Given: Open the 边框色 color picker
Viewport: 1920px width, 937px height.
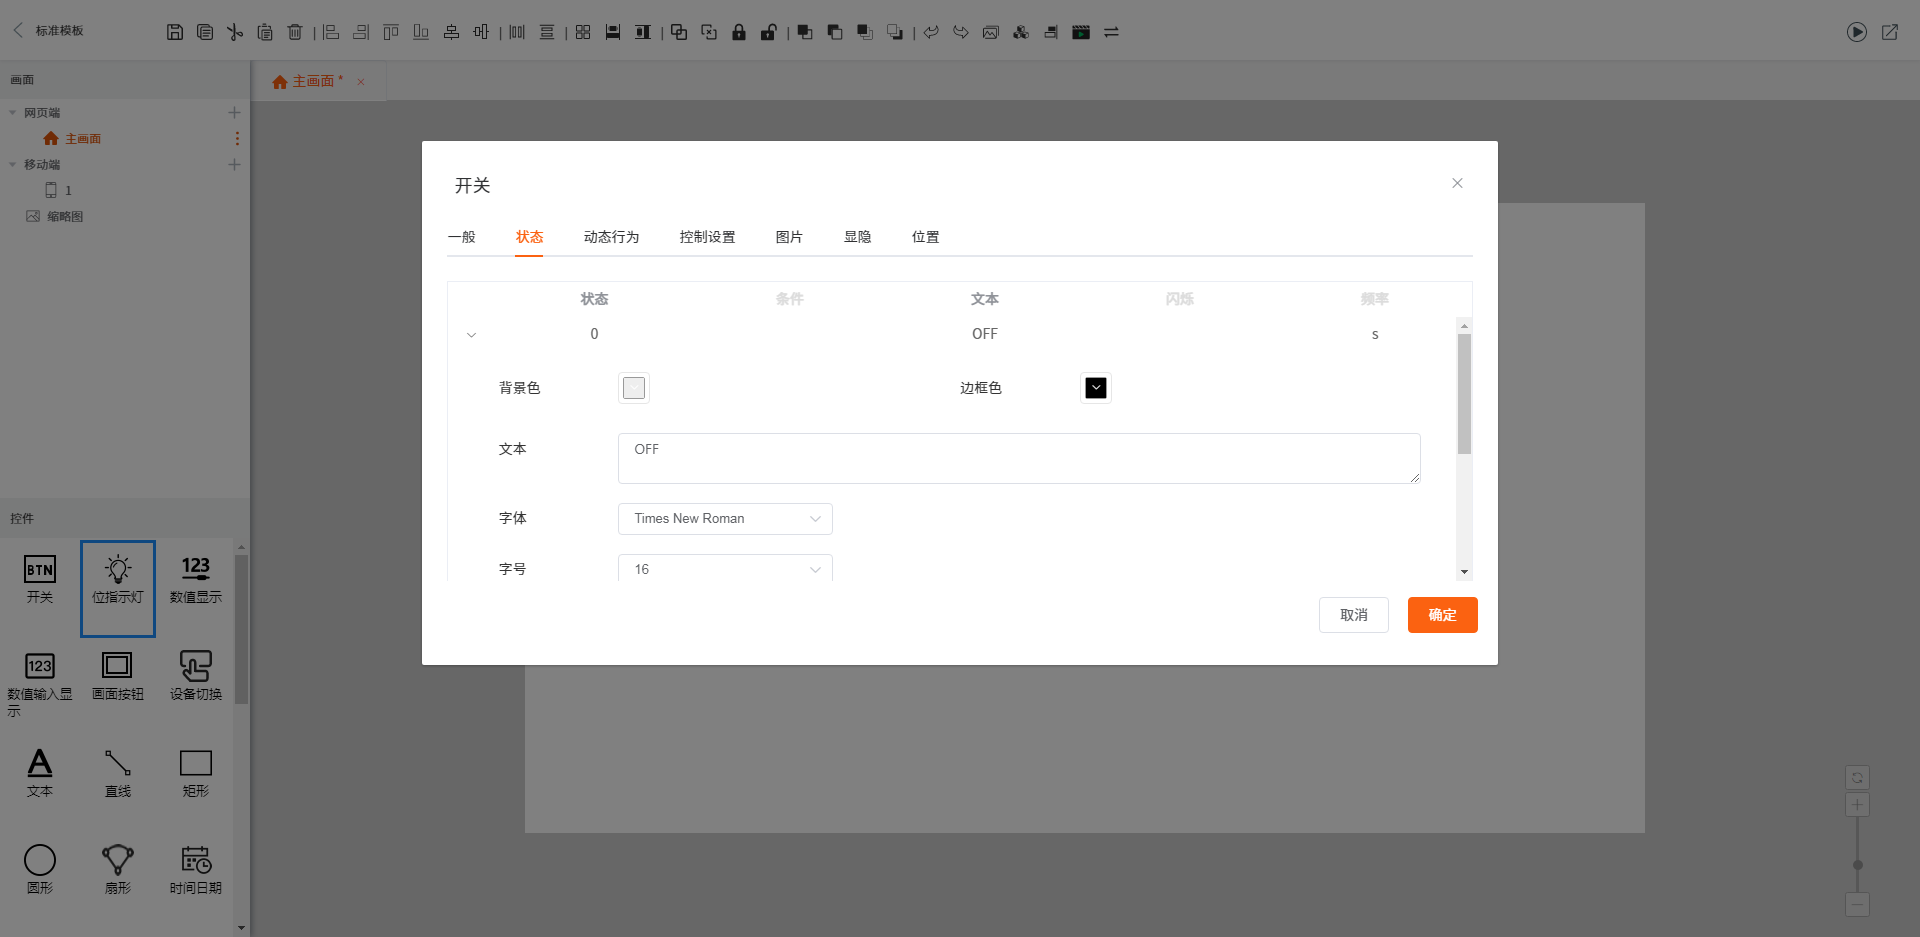Looking at the screenshot, I should pos(1096,388).
